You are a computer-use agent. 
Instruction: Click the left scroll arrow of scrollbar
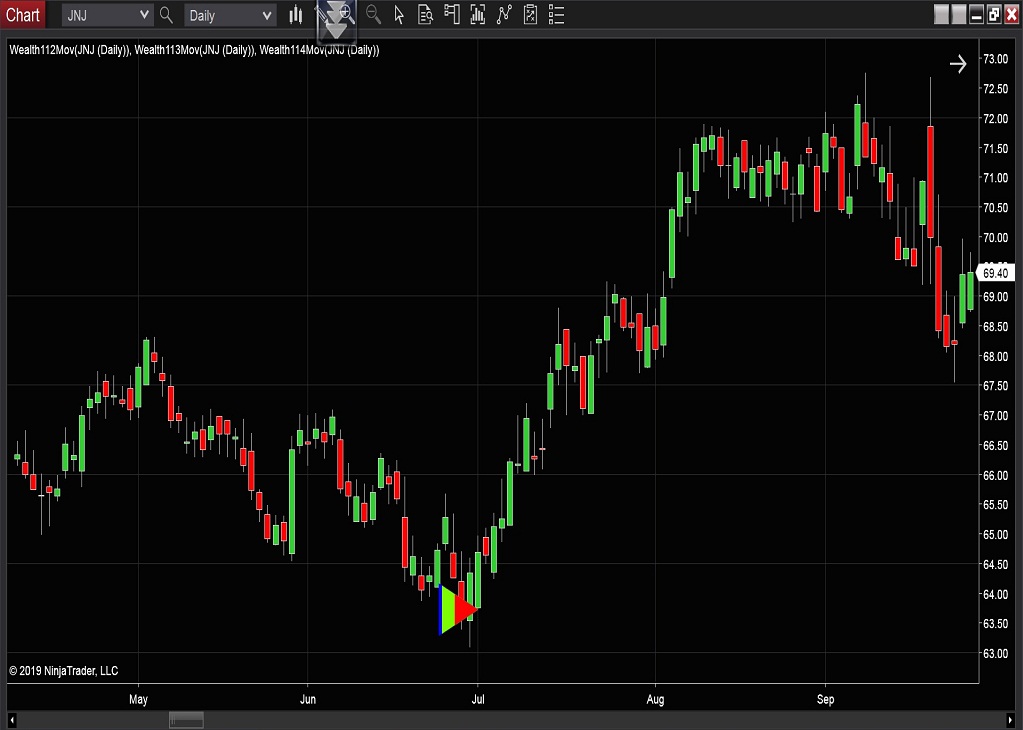pos(13,720)
